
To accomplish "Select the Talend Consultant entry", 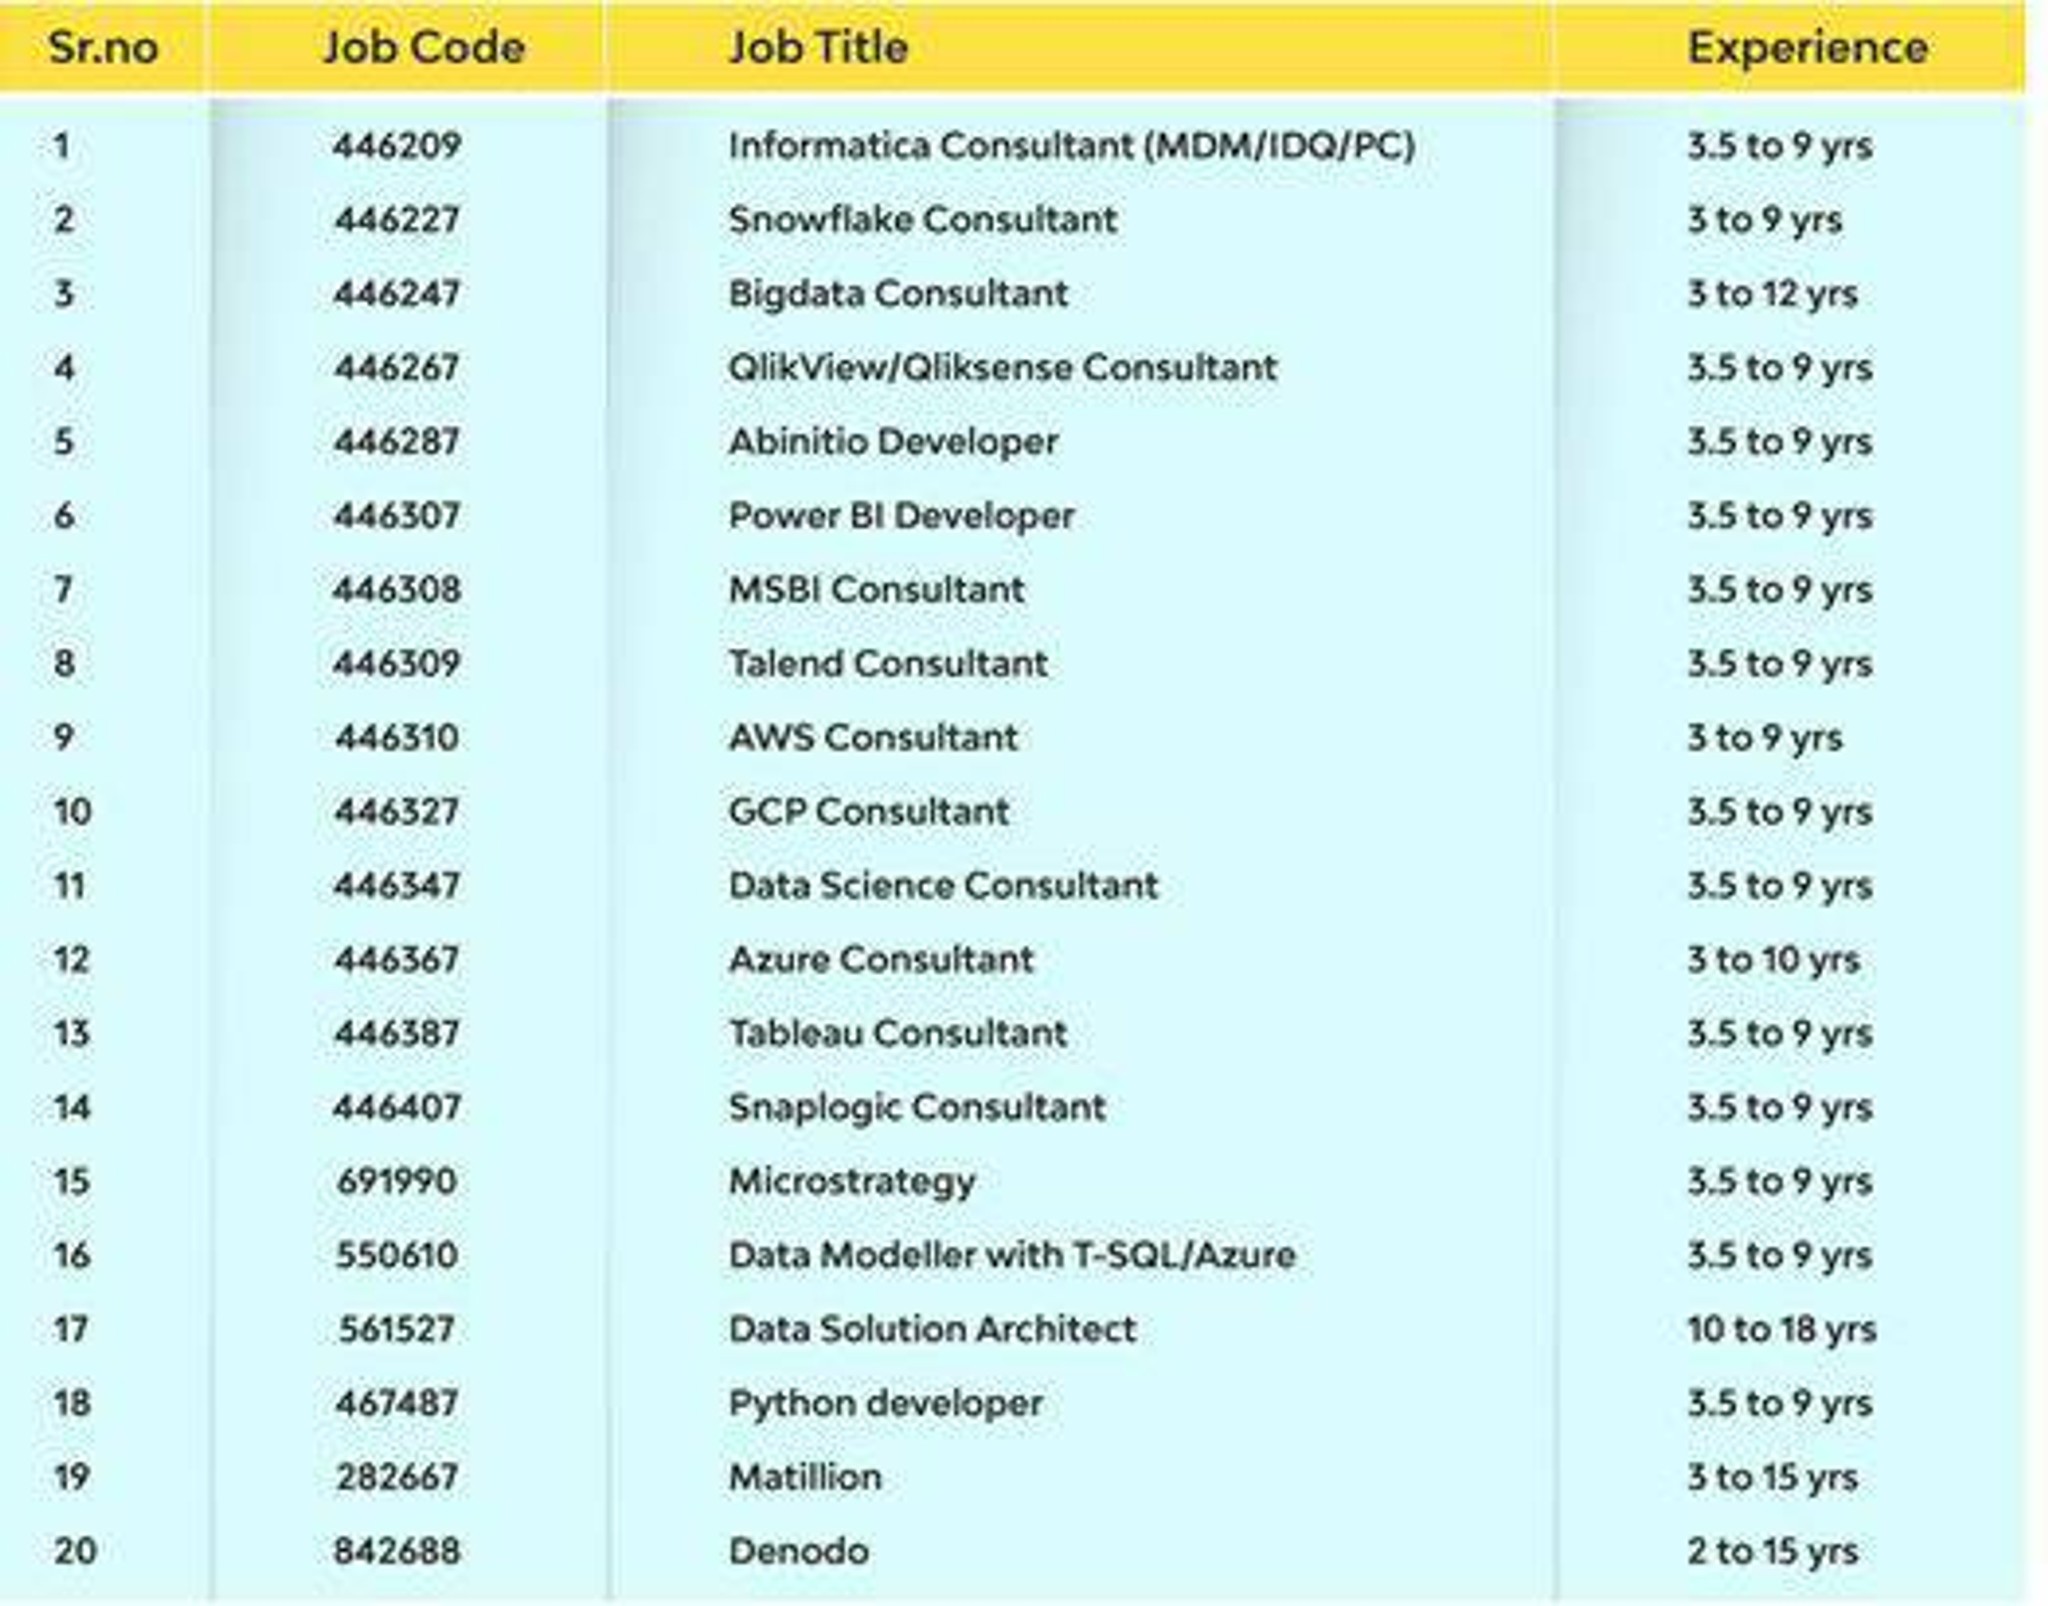I will pyautogui.click(x=888, y=664).
